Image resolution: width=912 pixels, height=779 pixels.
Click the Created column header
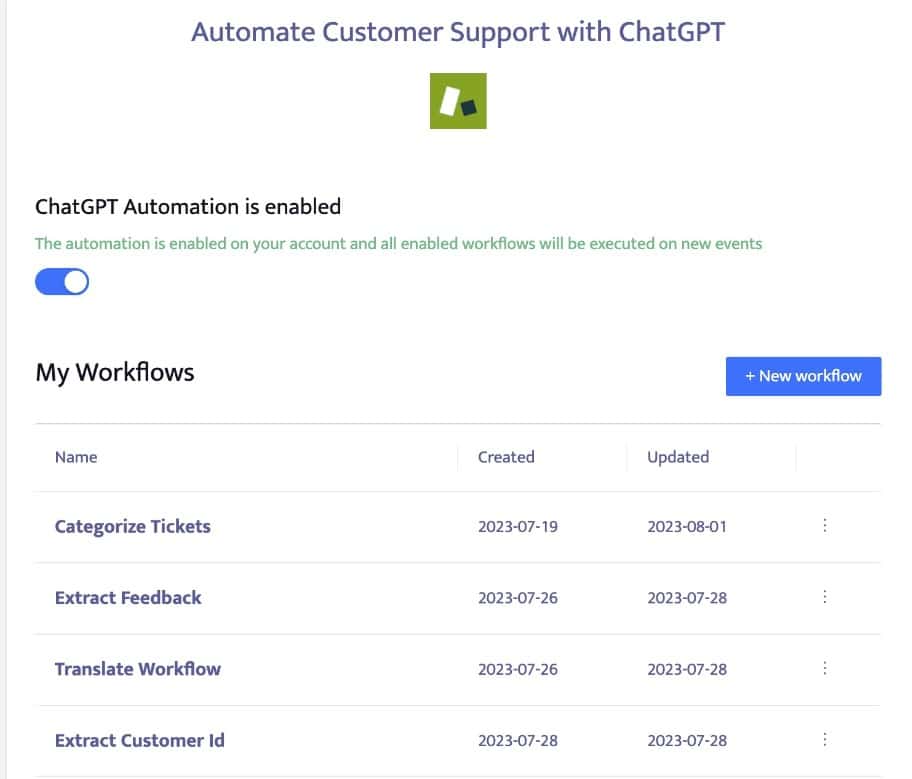click(506, 457)
